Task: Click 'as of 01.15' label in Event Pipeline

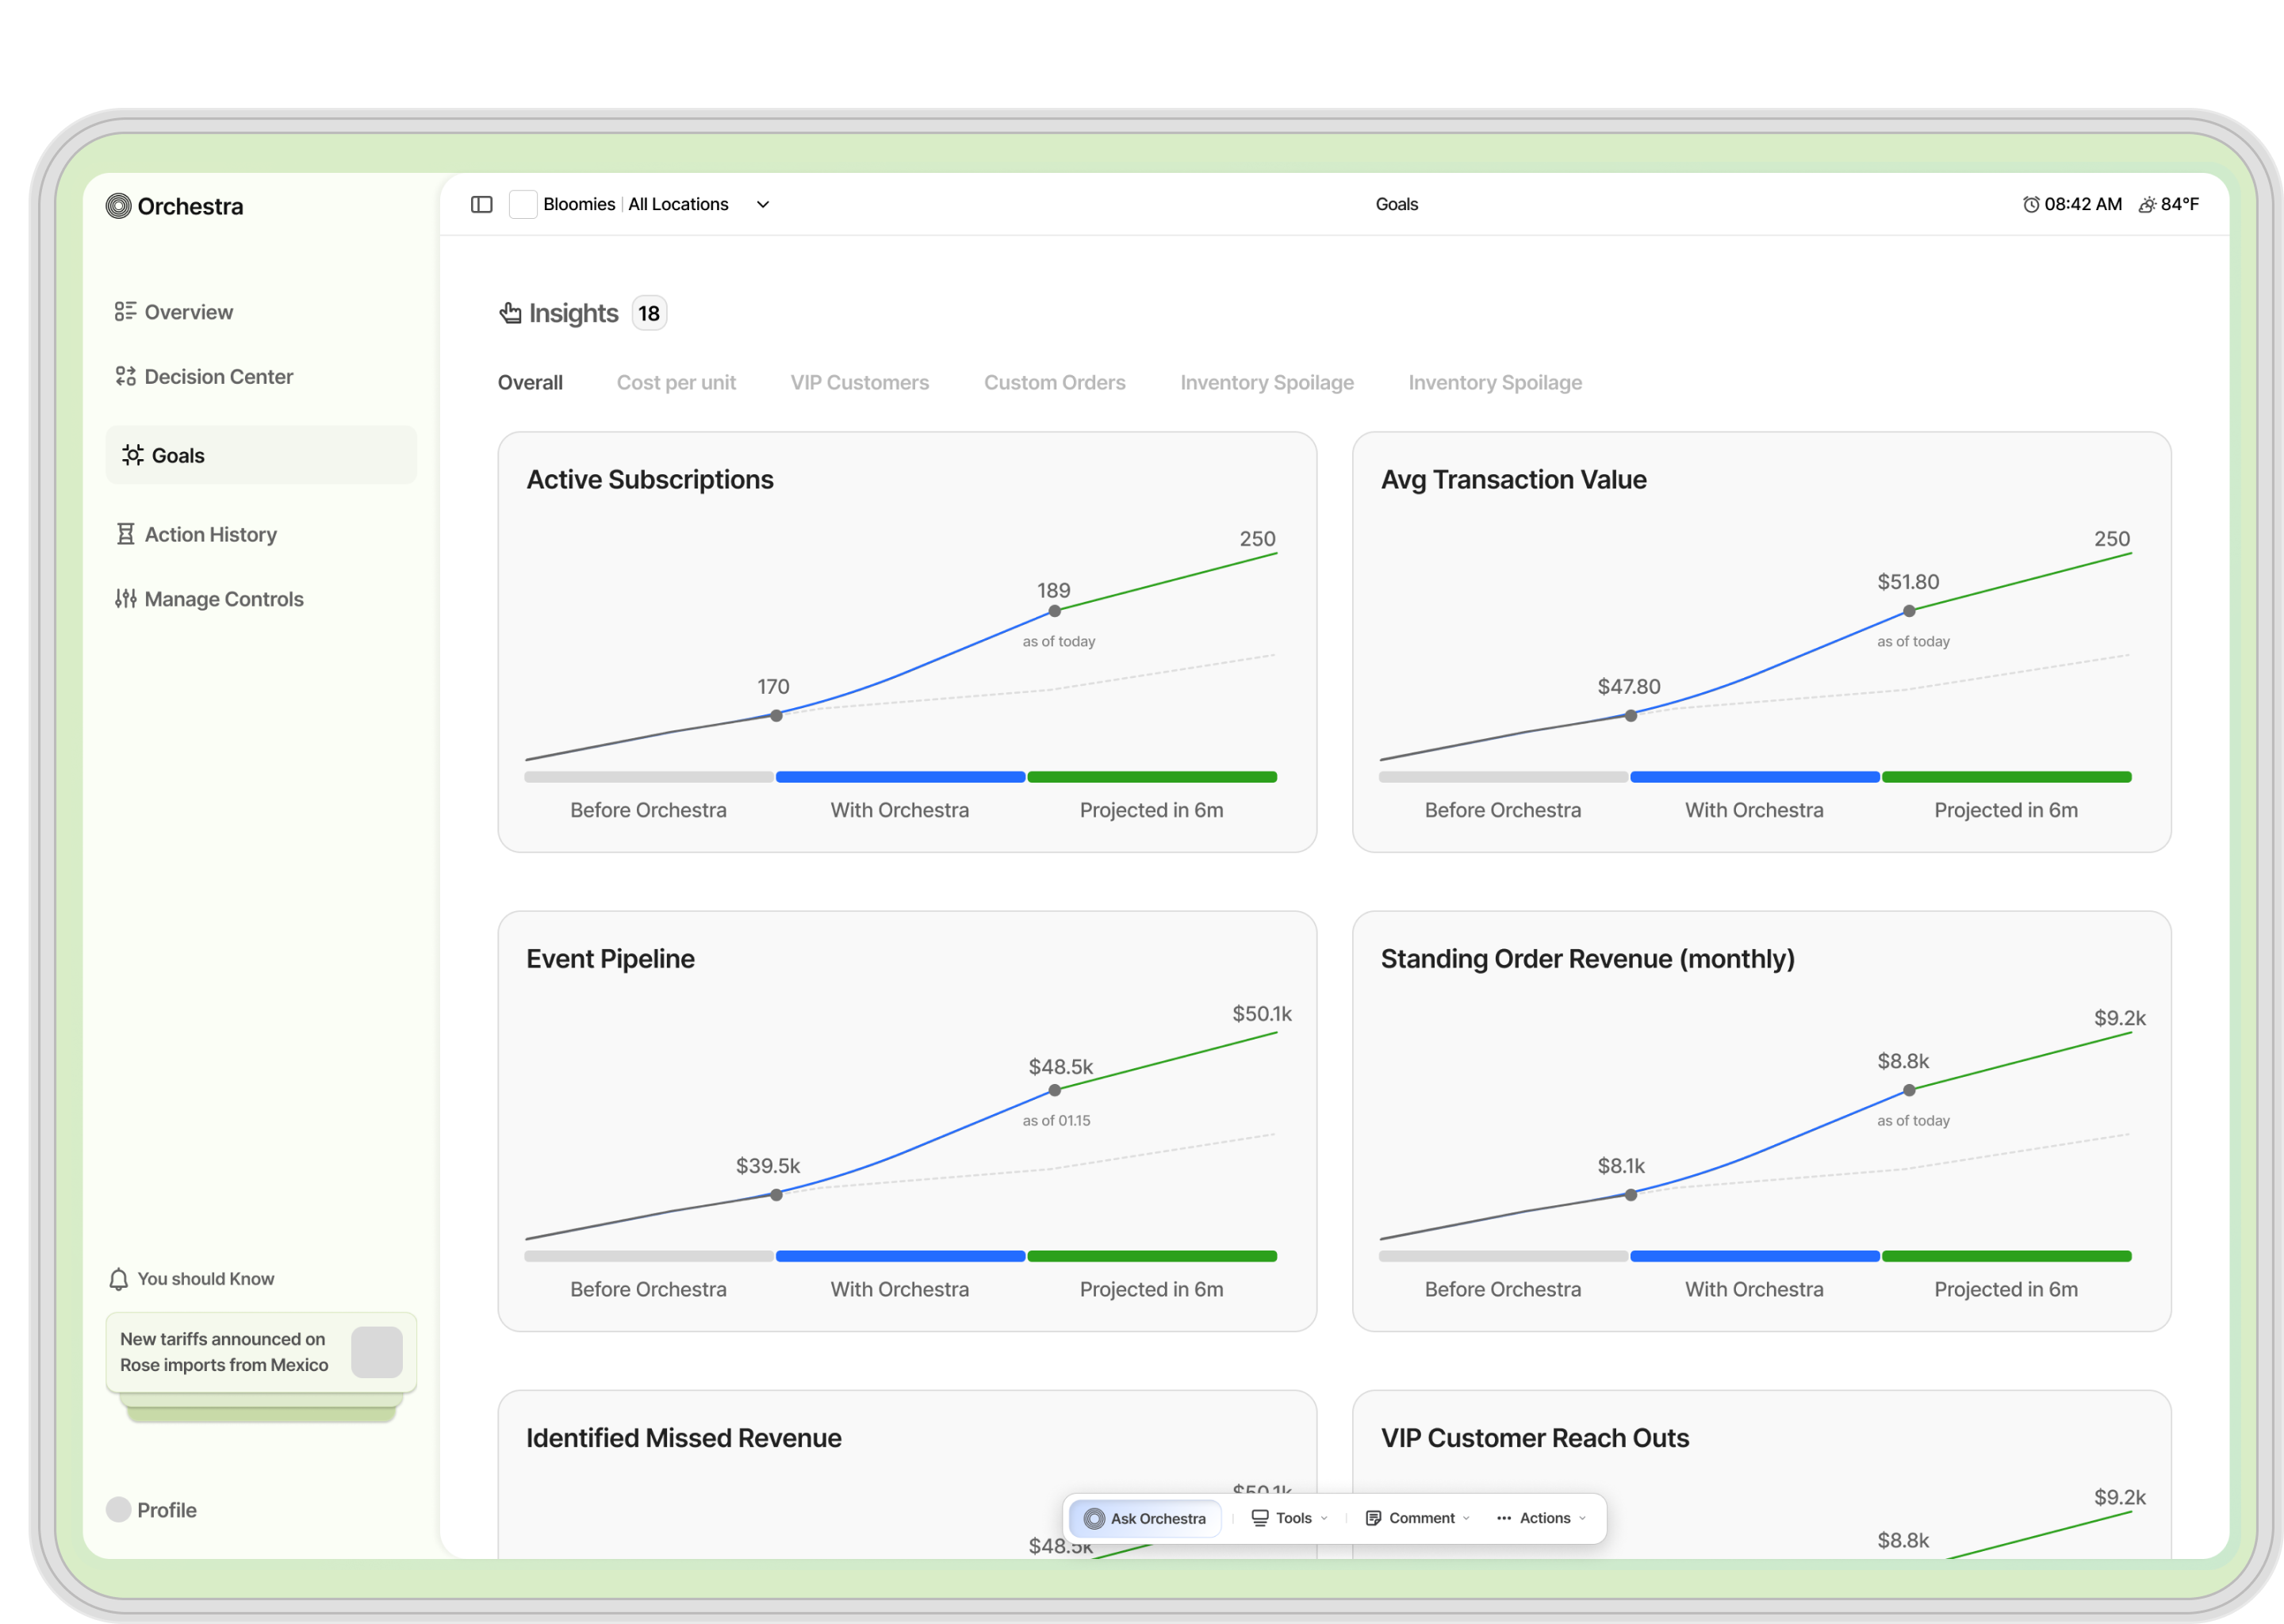Action: click(x=1056, y=1120)
